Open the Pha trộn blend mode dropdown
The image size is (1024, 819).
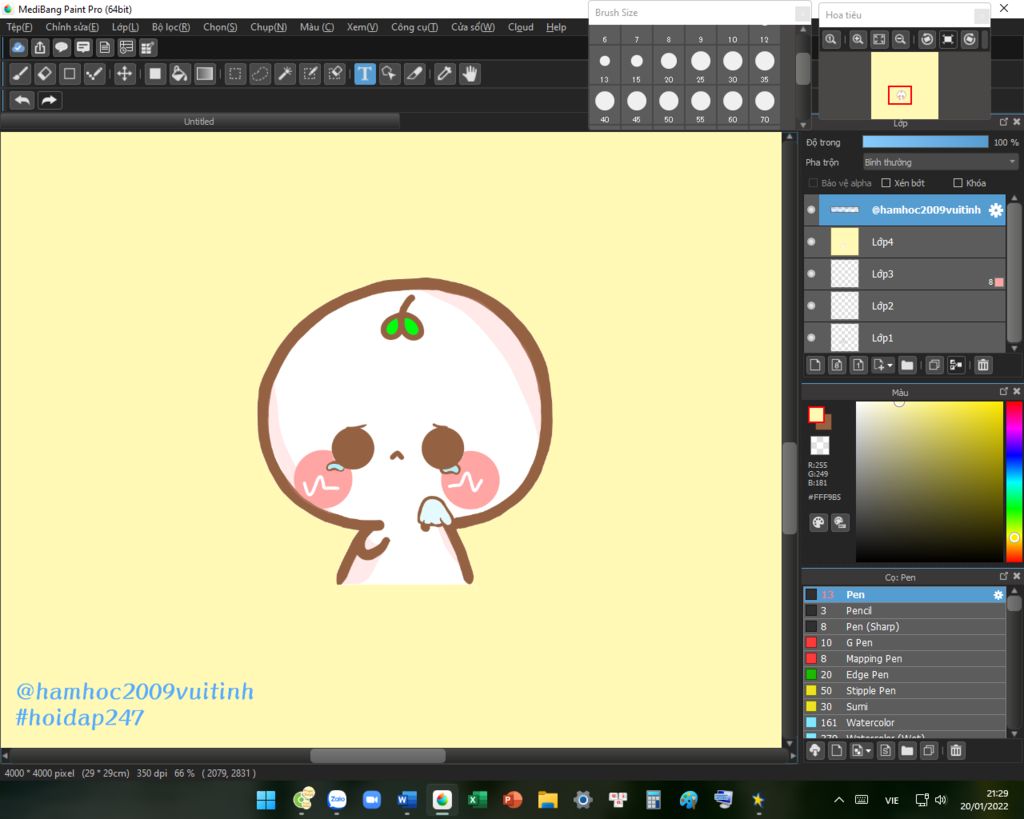coord(940,162)
